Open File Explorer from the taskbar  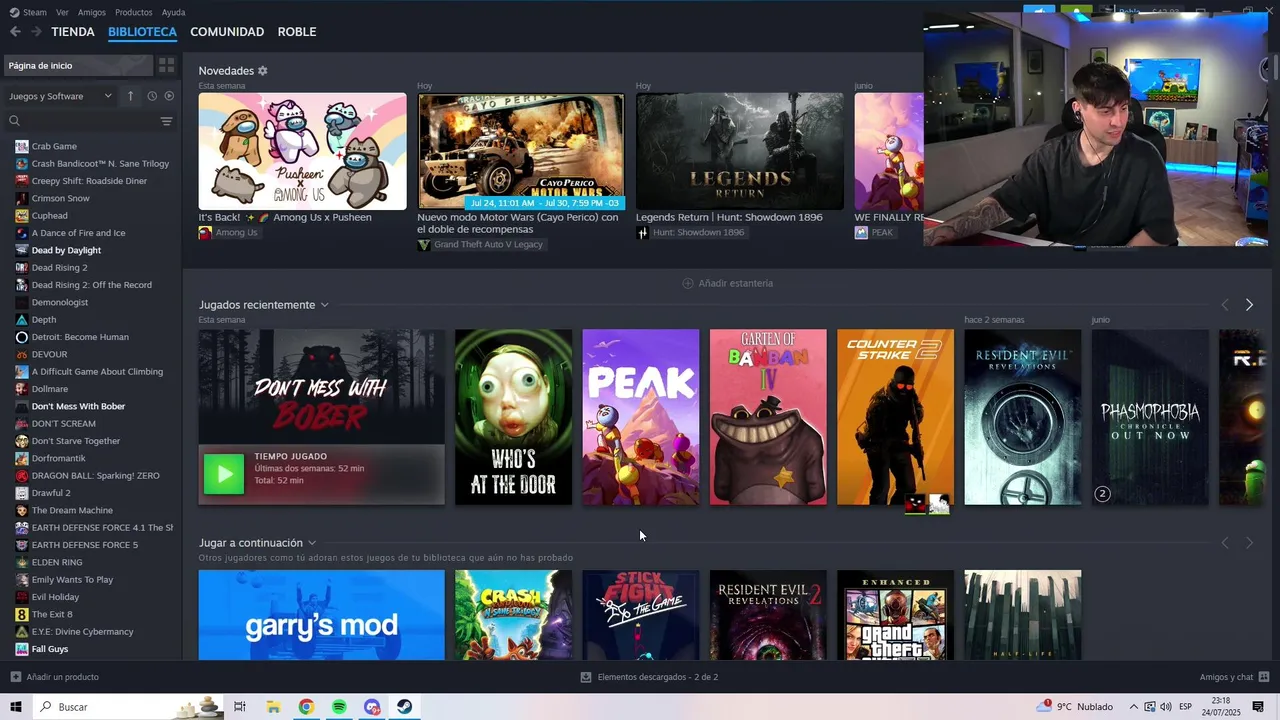[x=273, y=707]
